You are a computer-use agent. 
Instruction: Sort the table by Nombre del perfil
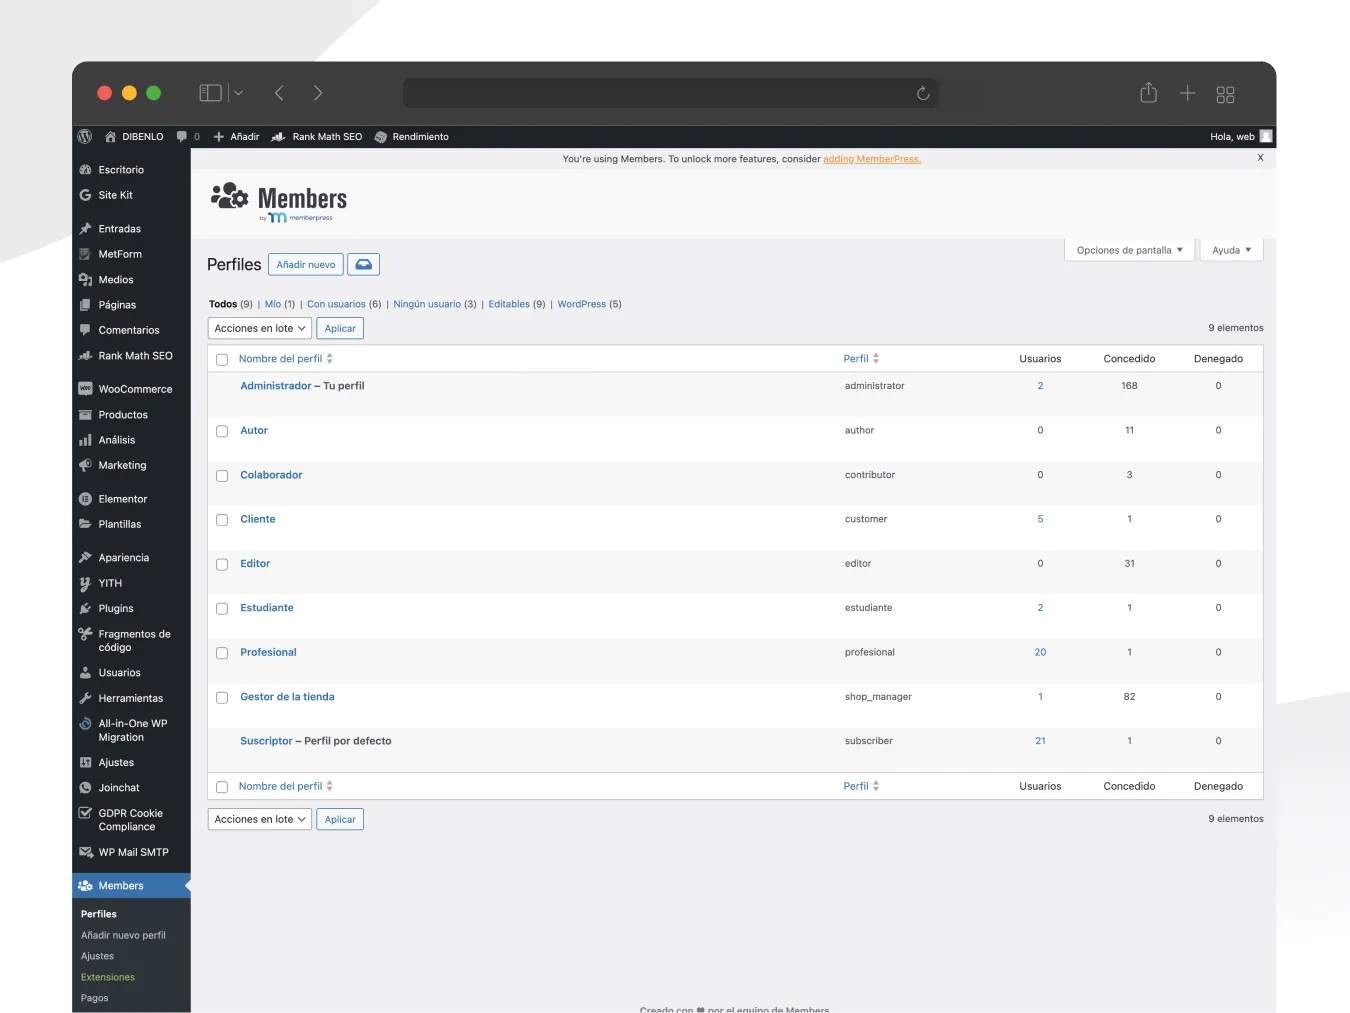[x=279, y=358]
